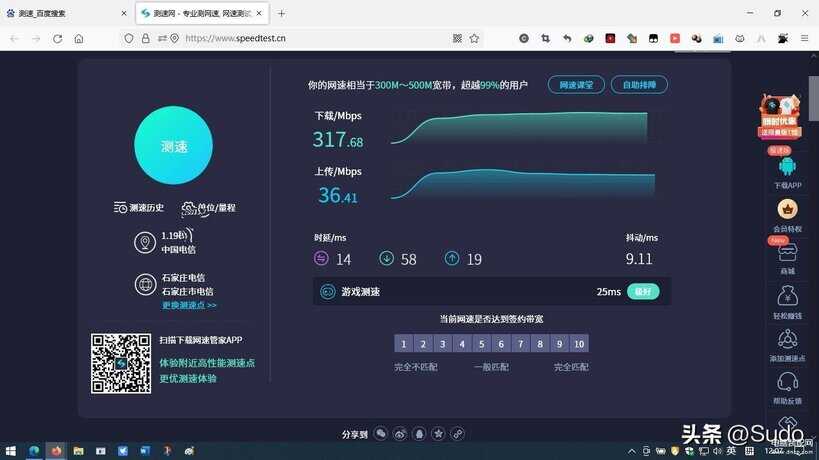Share result to QQ
This screenshot has width=819, height=460.
click(x=419, y=434)
